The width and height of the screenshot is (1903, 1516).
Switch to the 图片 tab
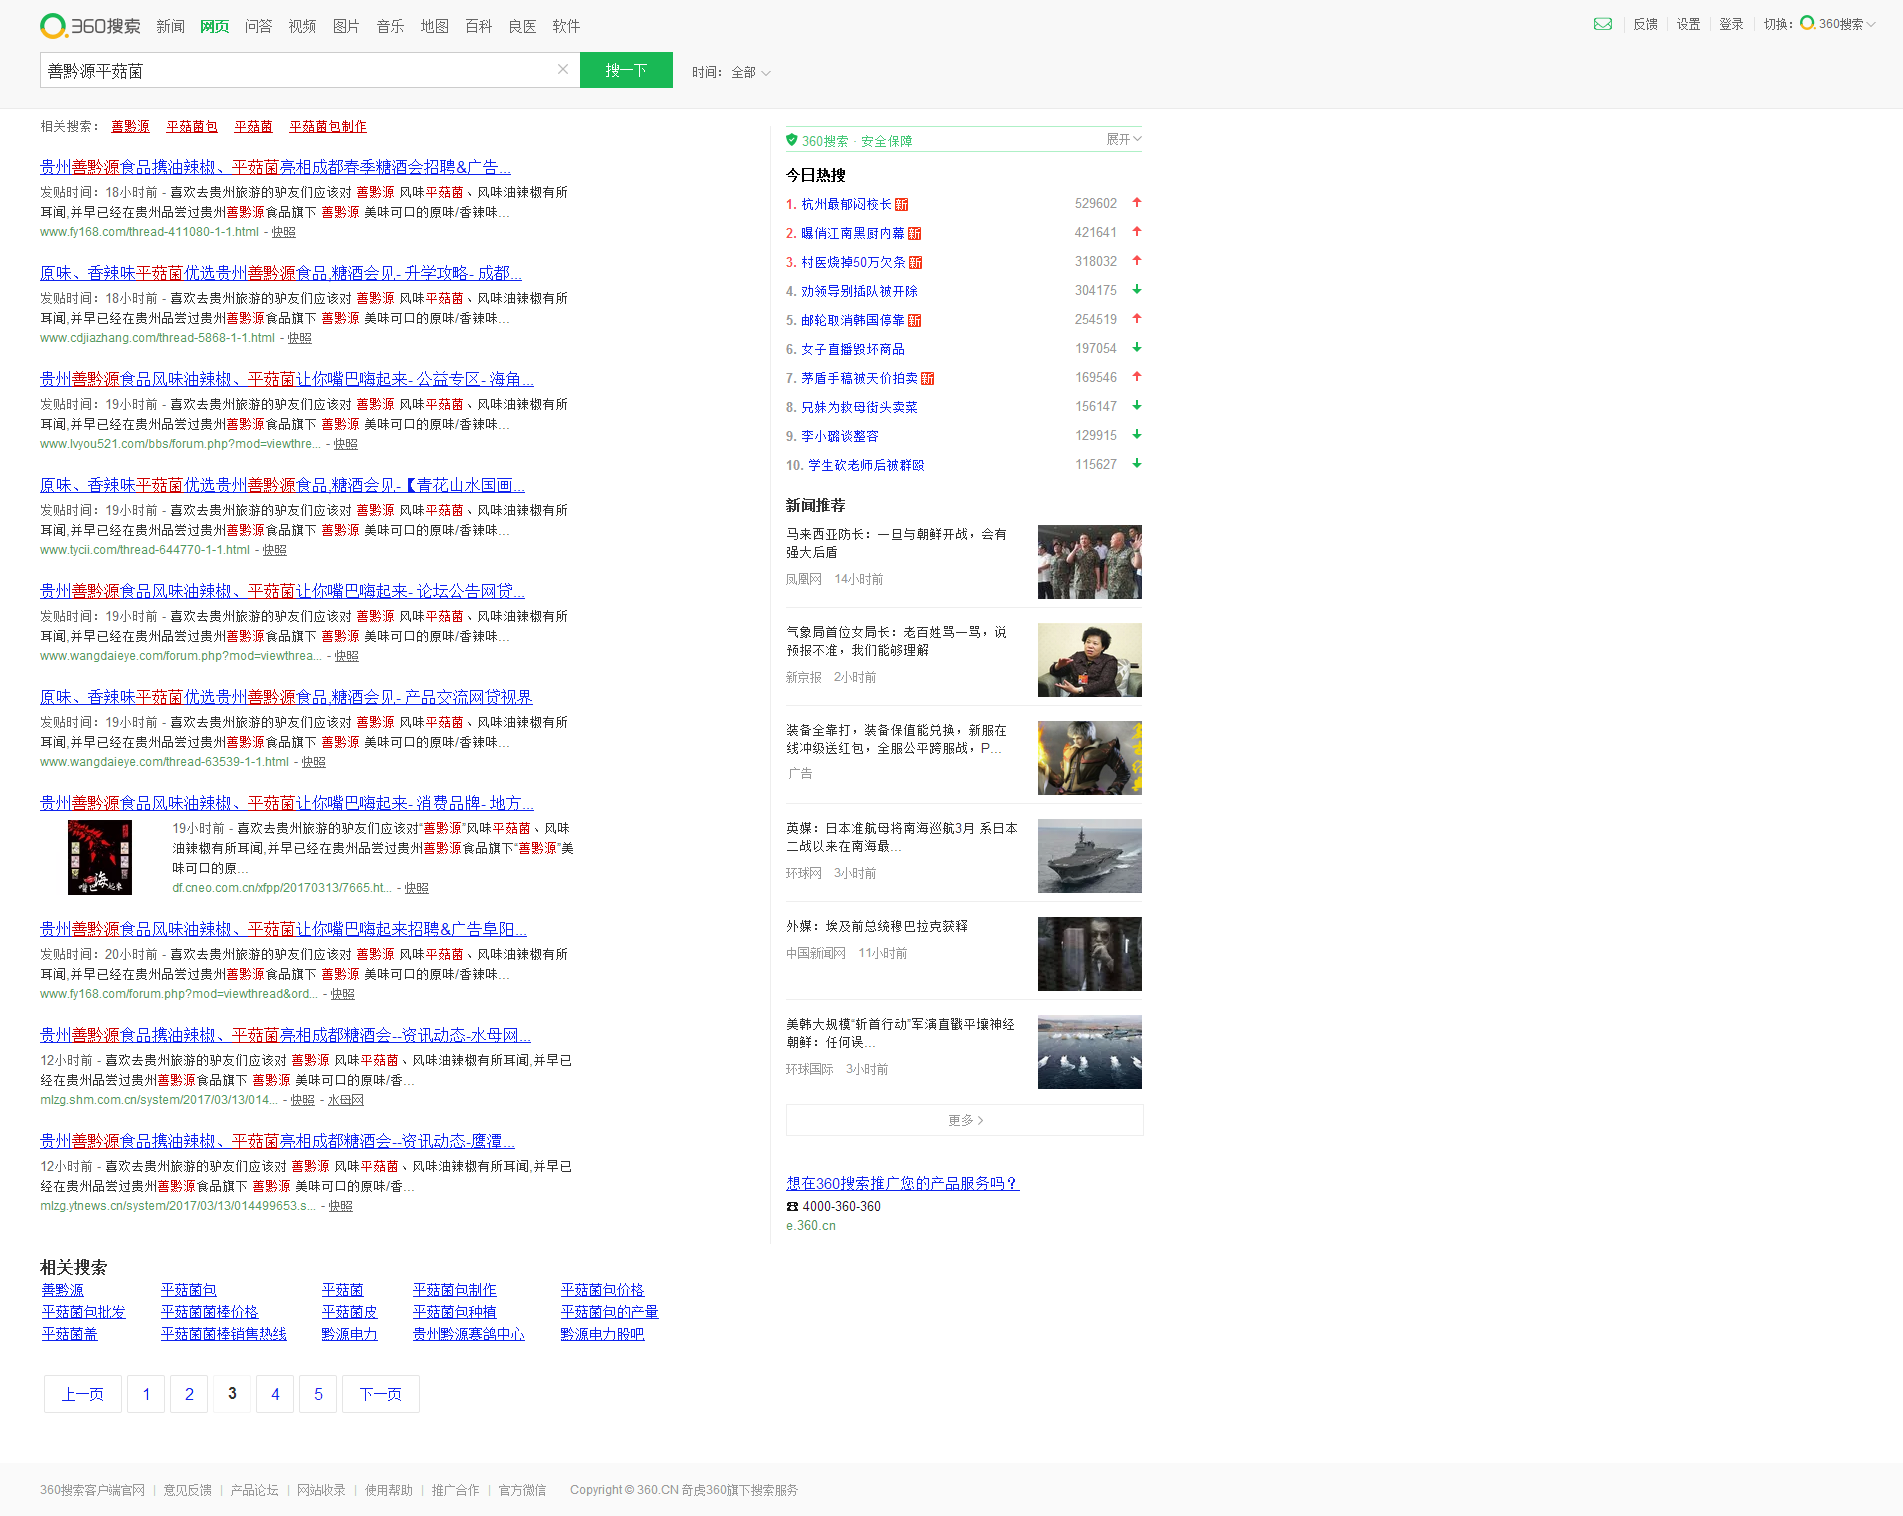click(346, 26)
